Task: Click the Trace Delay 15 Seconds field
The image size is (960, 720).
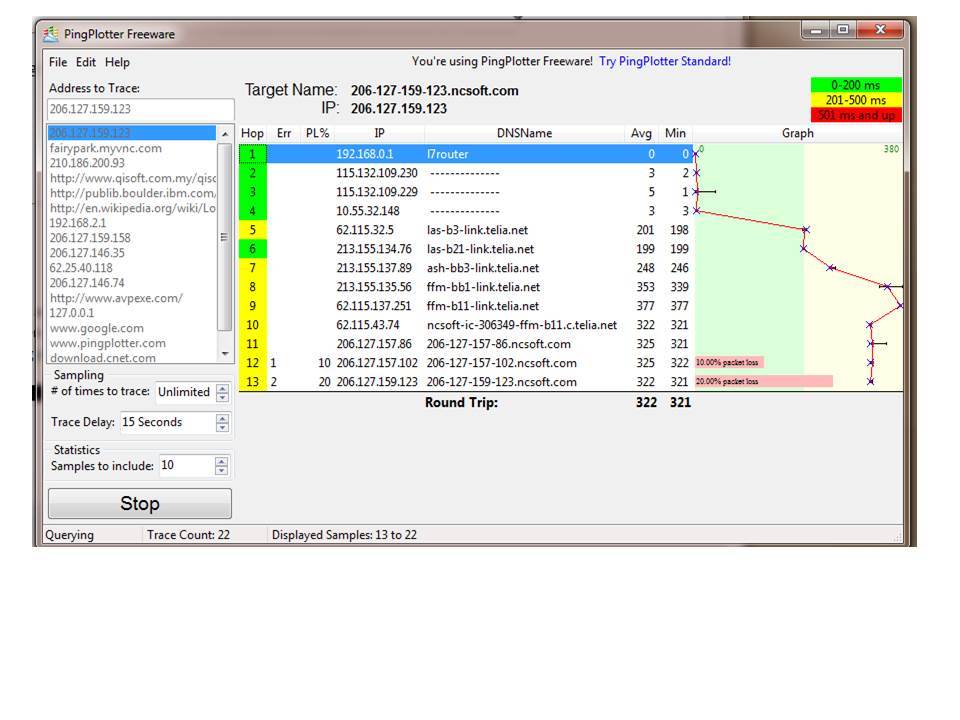Action: 167,422
